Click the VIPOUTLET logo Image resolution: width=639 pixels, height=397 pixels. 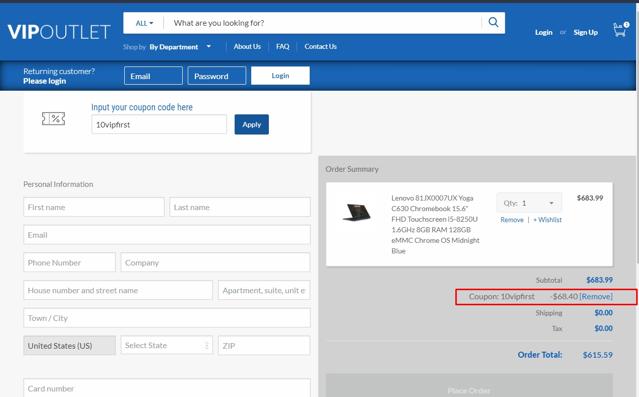tap(59, 32)
